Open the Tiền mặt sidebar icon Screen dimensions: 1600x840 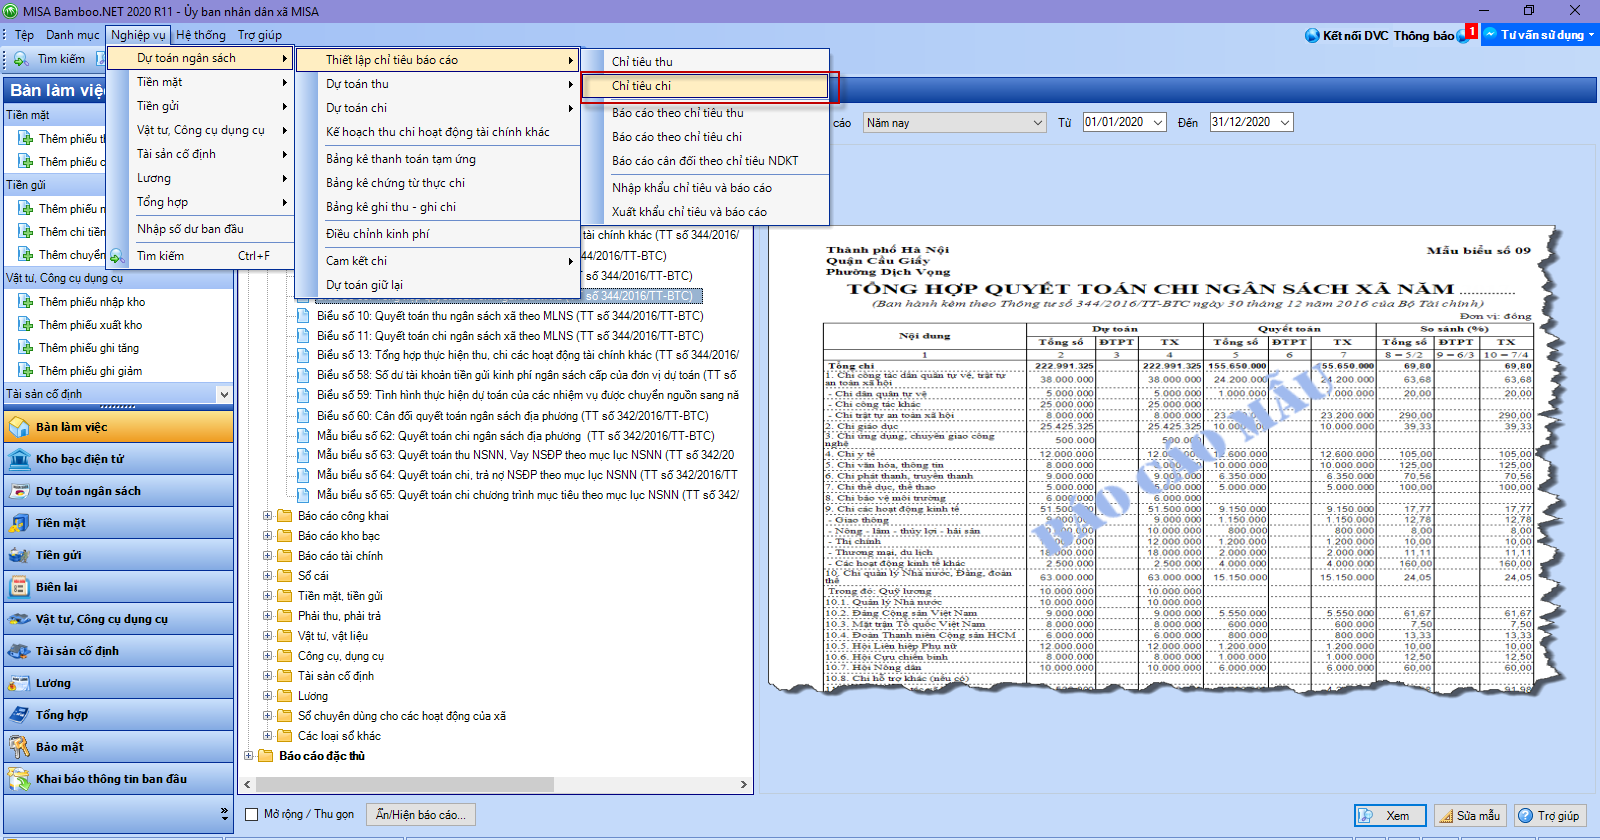click(19, 523)
